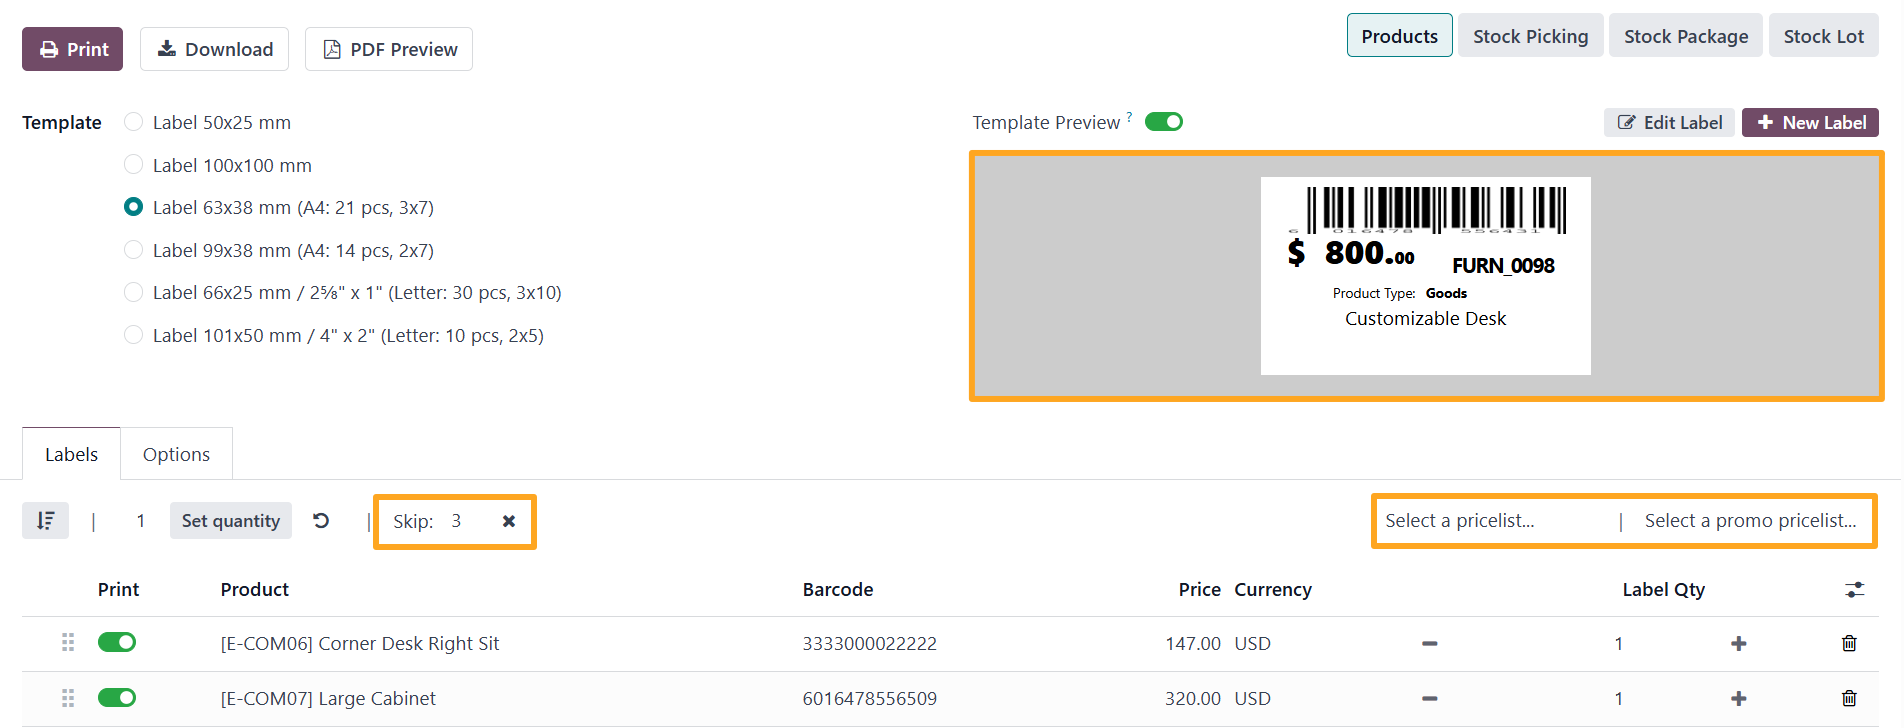Switch to the Options tab
The height and width of the screenshot is (728, 1904).
tap(176, 454)
